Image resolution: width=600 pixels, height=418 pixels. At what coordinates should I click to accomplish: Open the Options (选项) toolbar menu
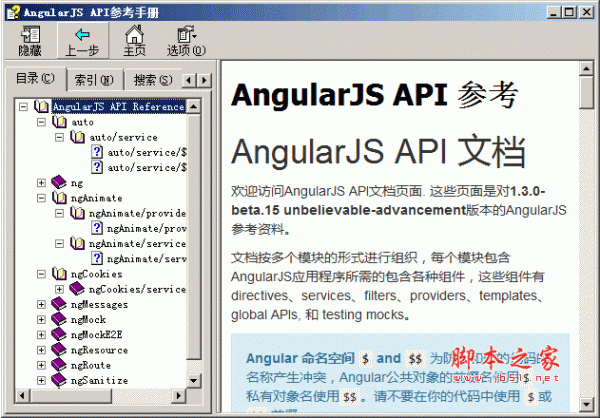(x=186, y=41)
